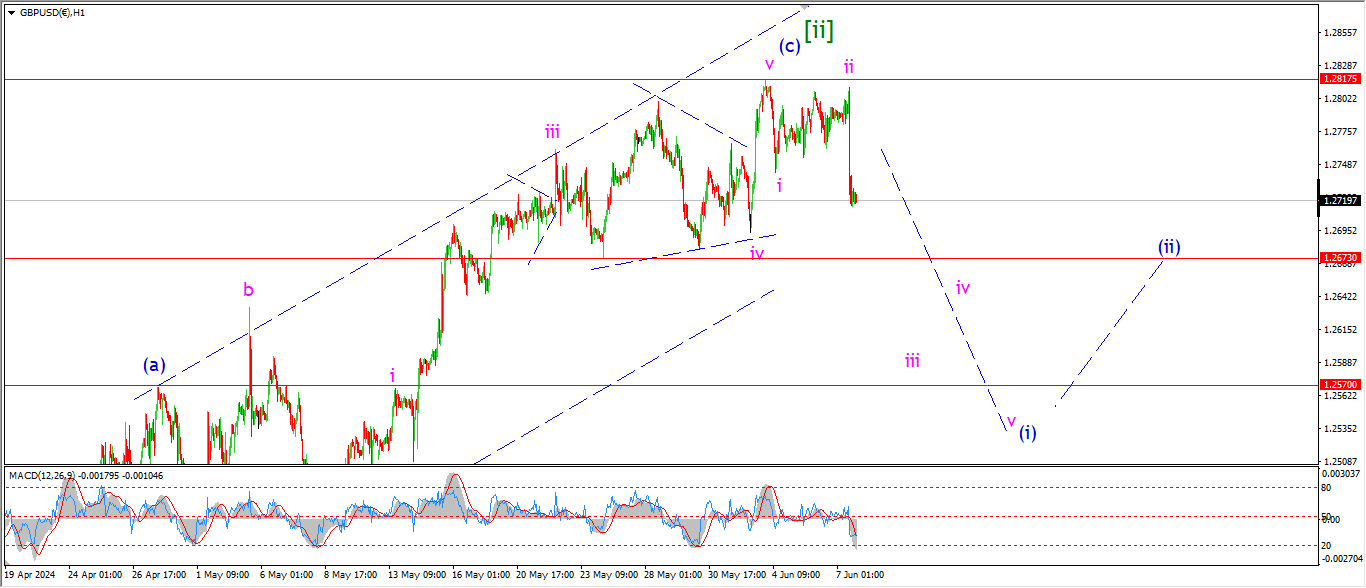Click the small triangle beside the GBPUSD title
This screenshot has height=588, width=1366.
[x=11, y=13]
